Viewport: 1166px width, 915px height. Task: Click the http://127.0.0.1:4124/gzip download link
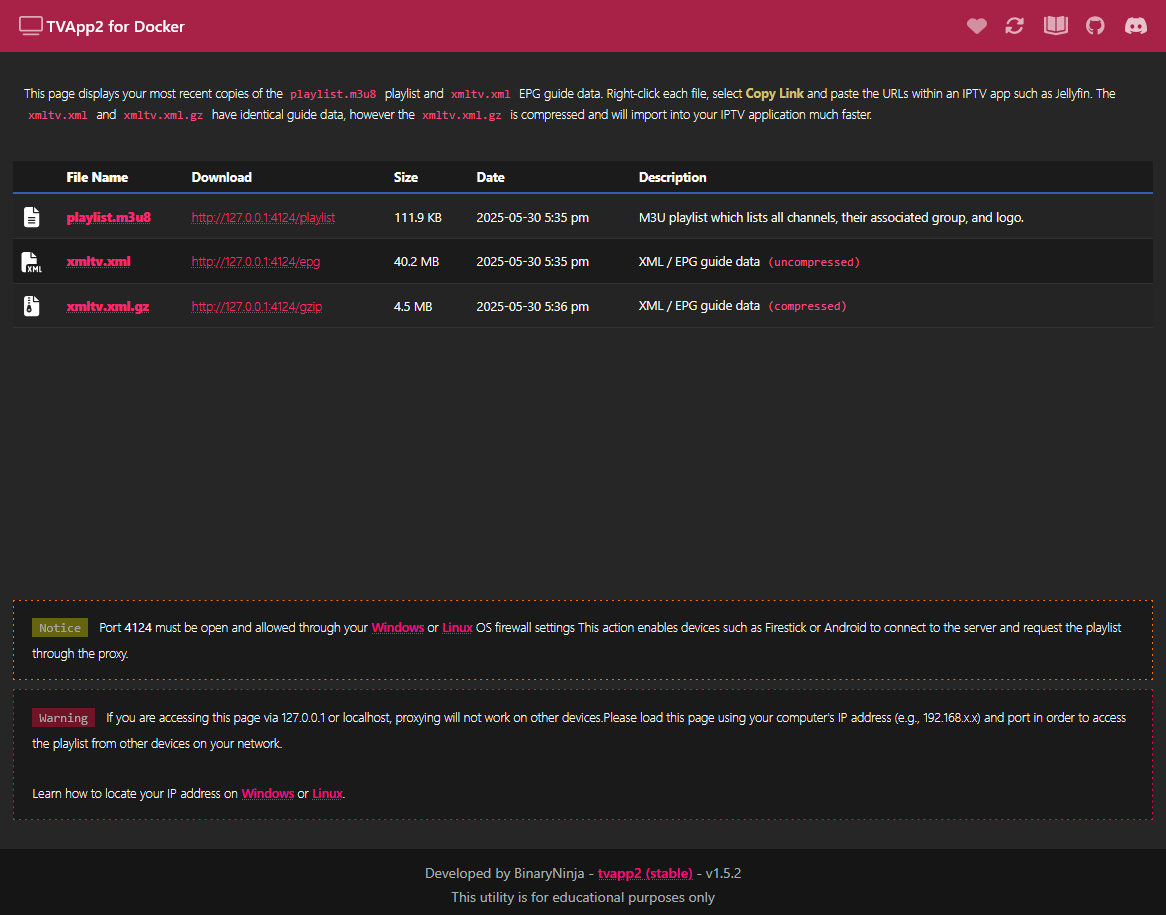coord(257,306)
